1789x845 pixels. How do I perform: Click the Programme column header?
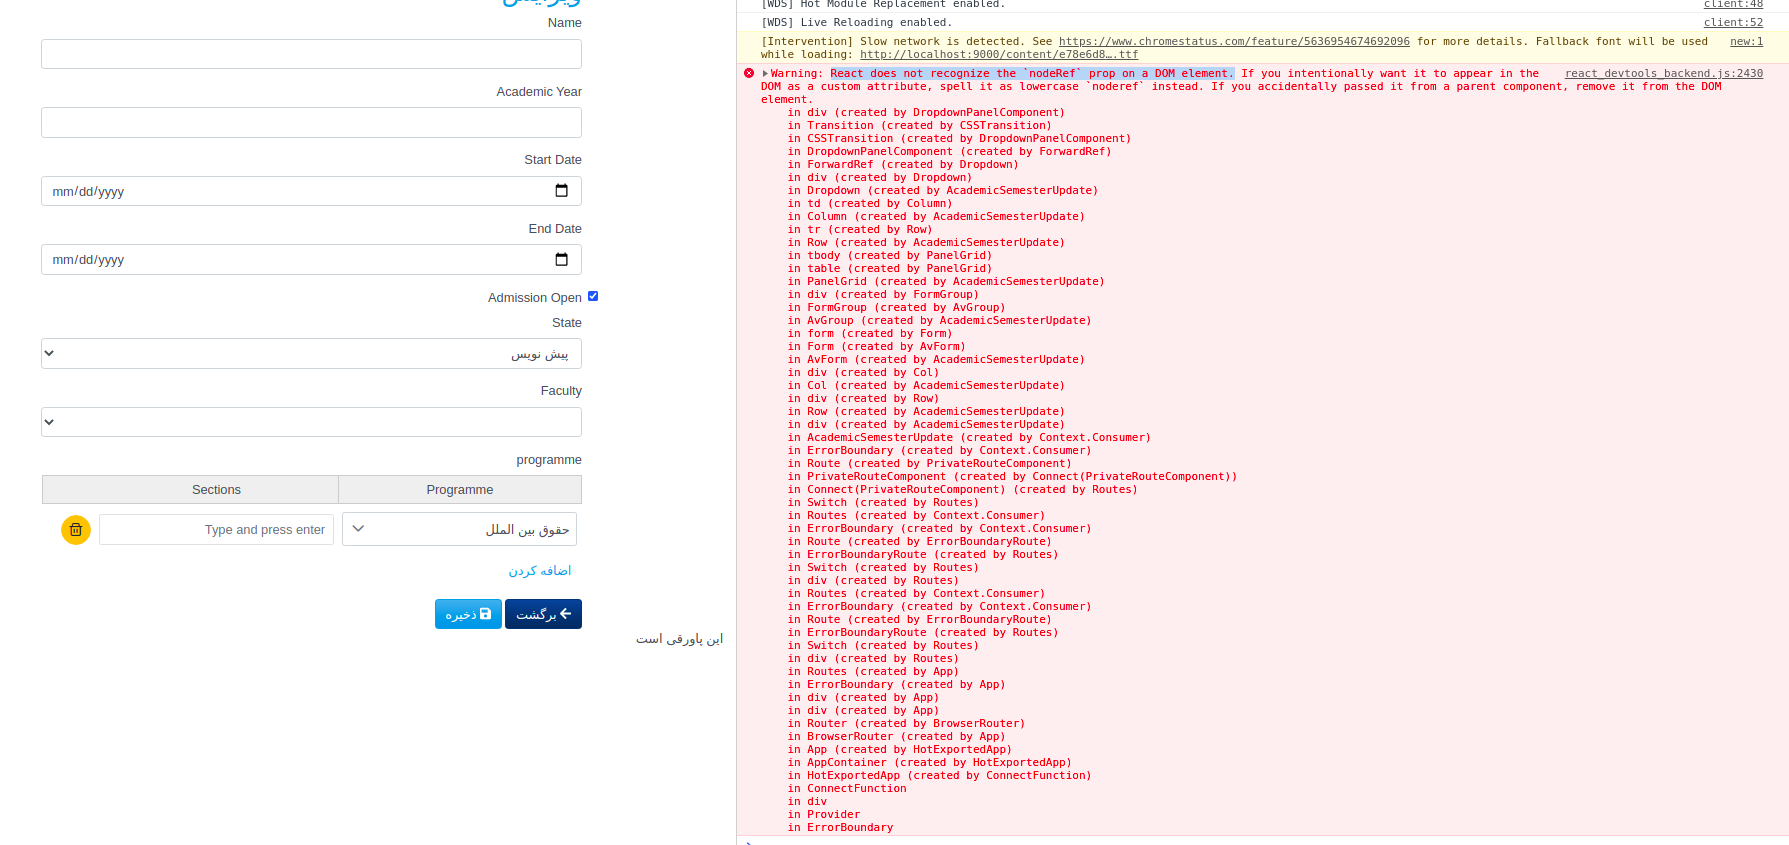[460, 490]
